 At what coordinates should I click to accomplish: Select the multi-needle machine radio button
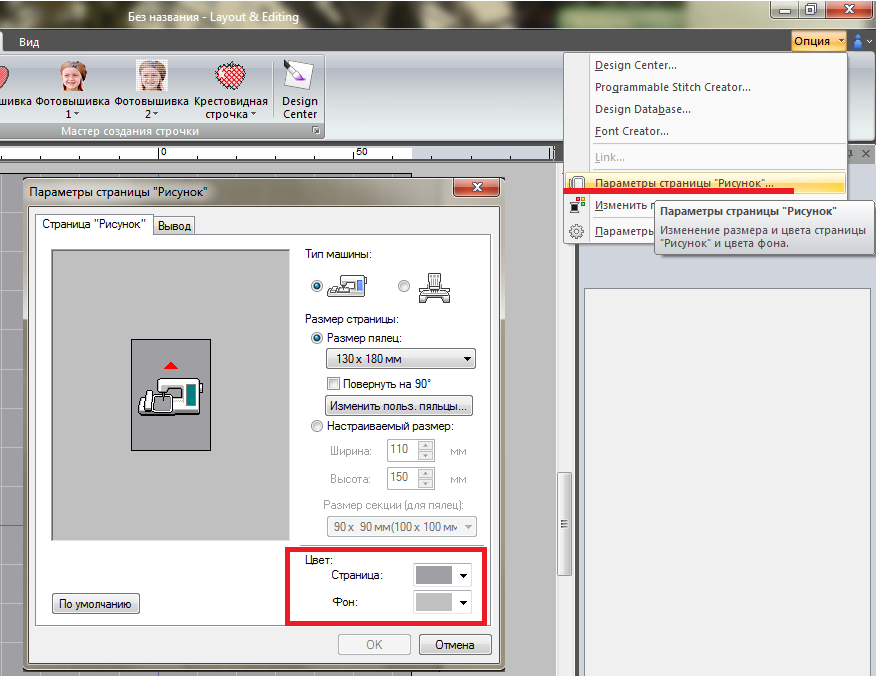403,286
